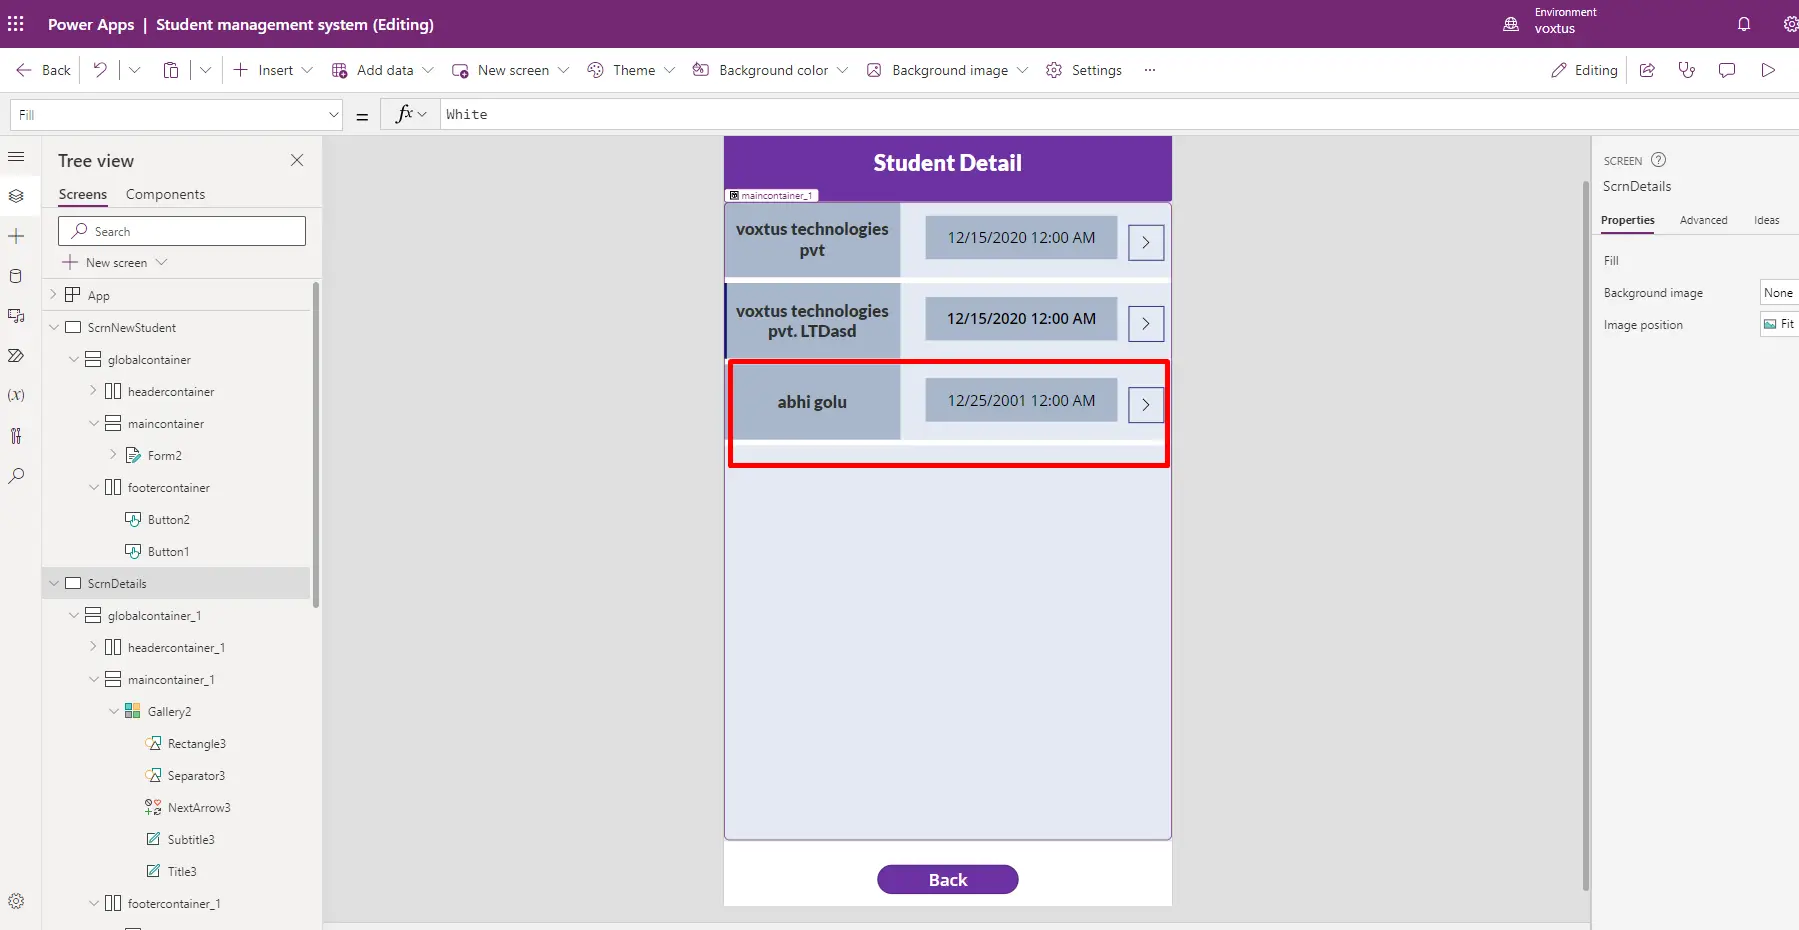Open the Media icon in sidebar
The image size is (1799, 930).
16,316
